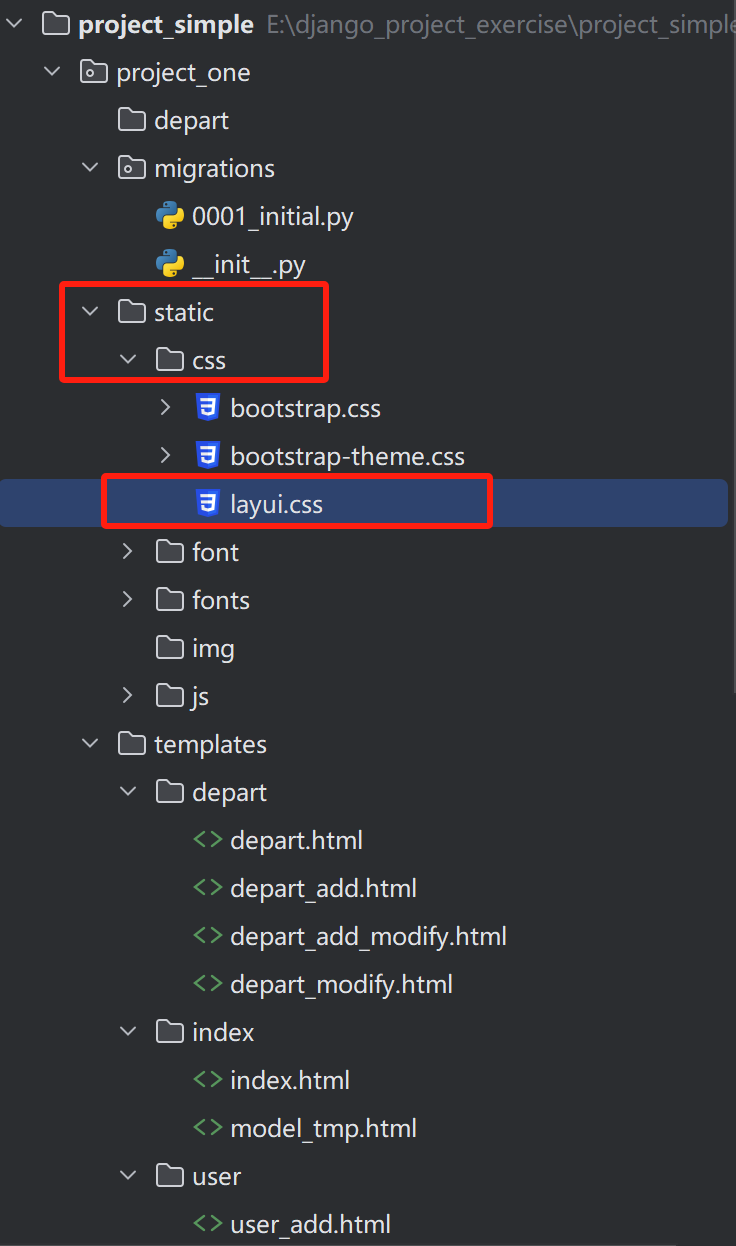Click the Python icon beside 0001_initial.py
The width and height of the screenshot is (736, 1246).
[170, 216]
